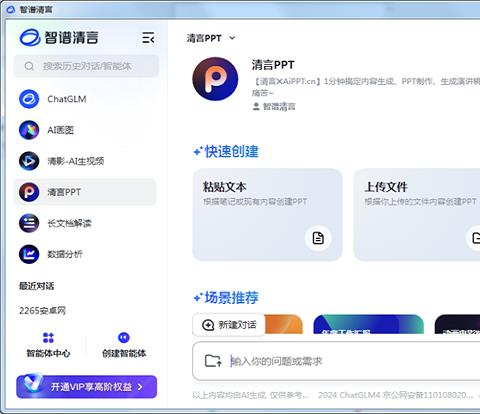This screenshot has height=414, width=480.
Task: Click the upload folder icon in input box
Action: click(213, 361)
